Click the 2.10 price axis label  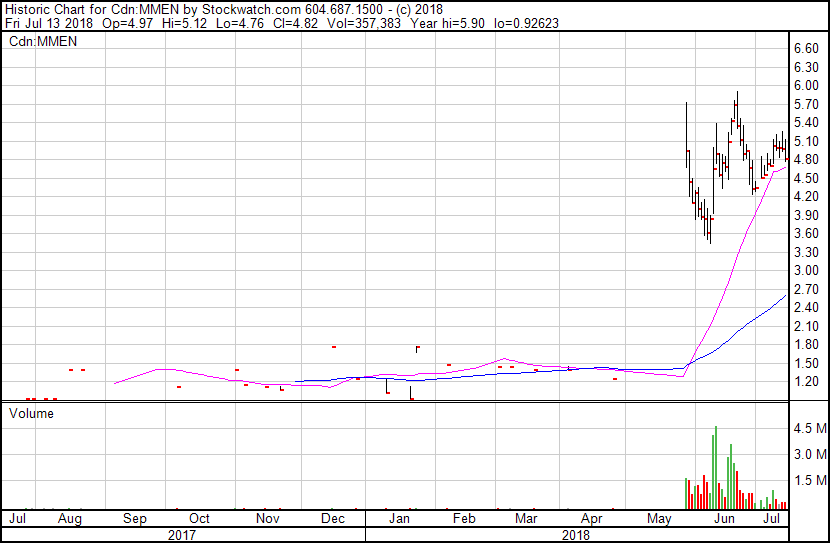806,326
